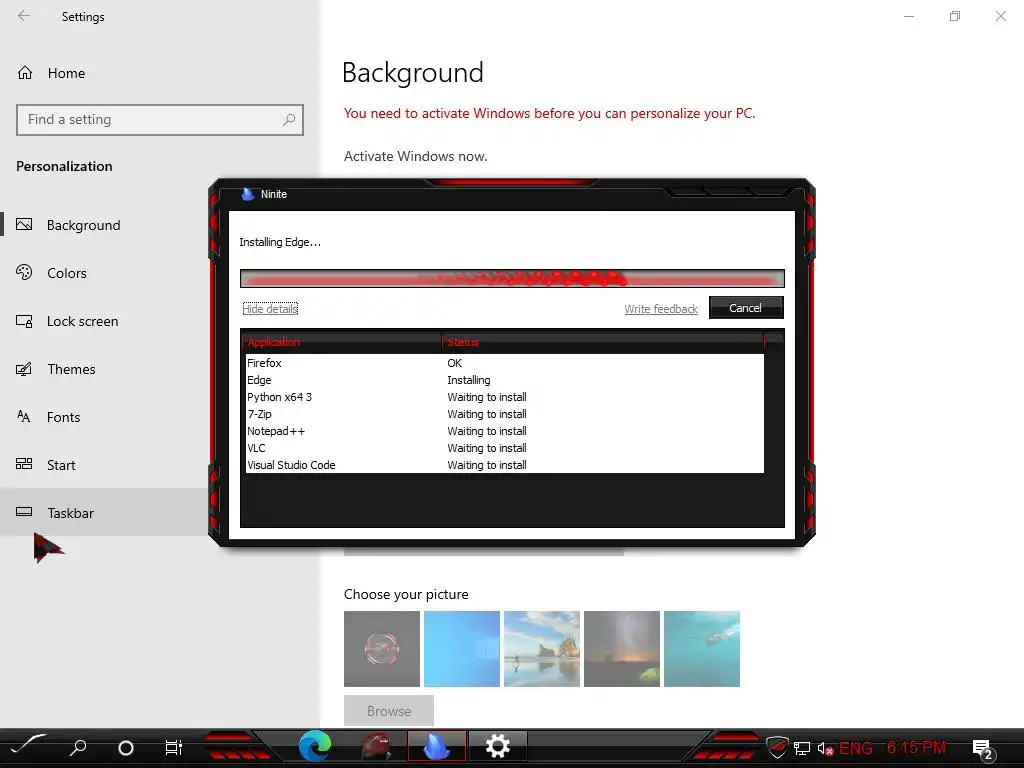Click Application column header in Ninite

tap(342, 342)
